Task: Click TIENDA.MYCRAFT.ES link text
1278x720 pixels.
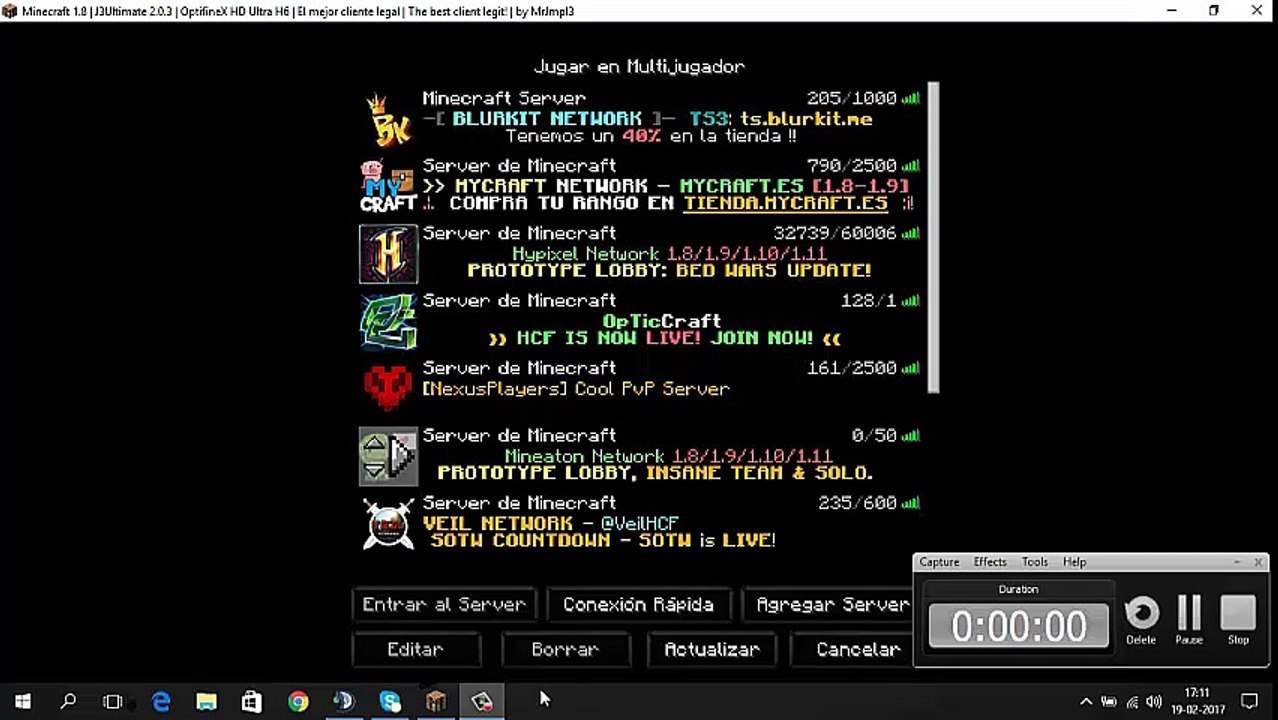Action: pyautogui.click(x=786, y=203)
